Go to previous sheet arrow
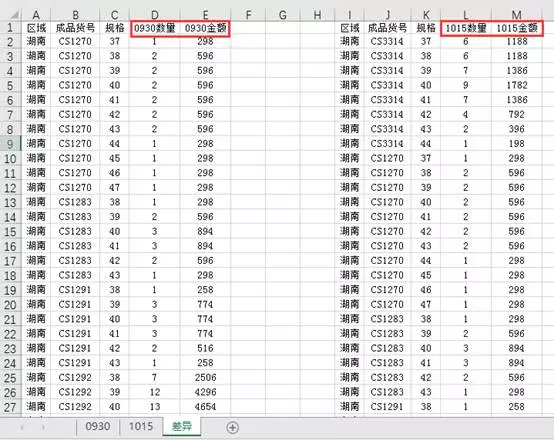This screenshot has width=554, height=440. coord(22,428)
